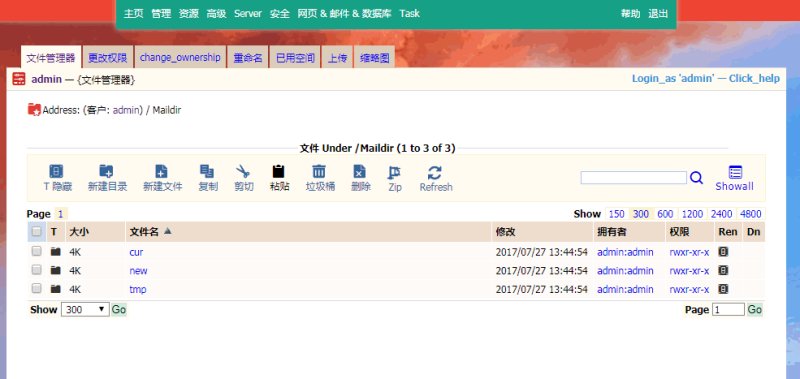The width and height of the screenshot is (800, 379).
Task: Click 帮助 help link
Action: point(630,14)
